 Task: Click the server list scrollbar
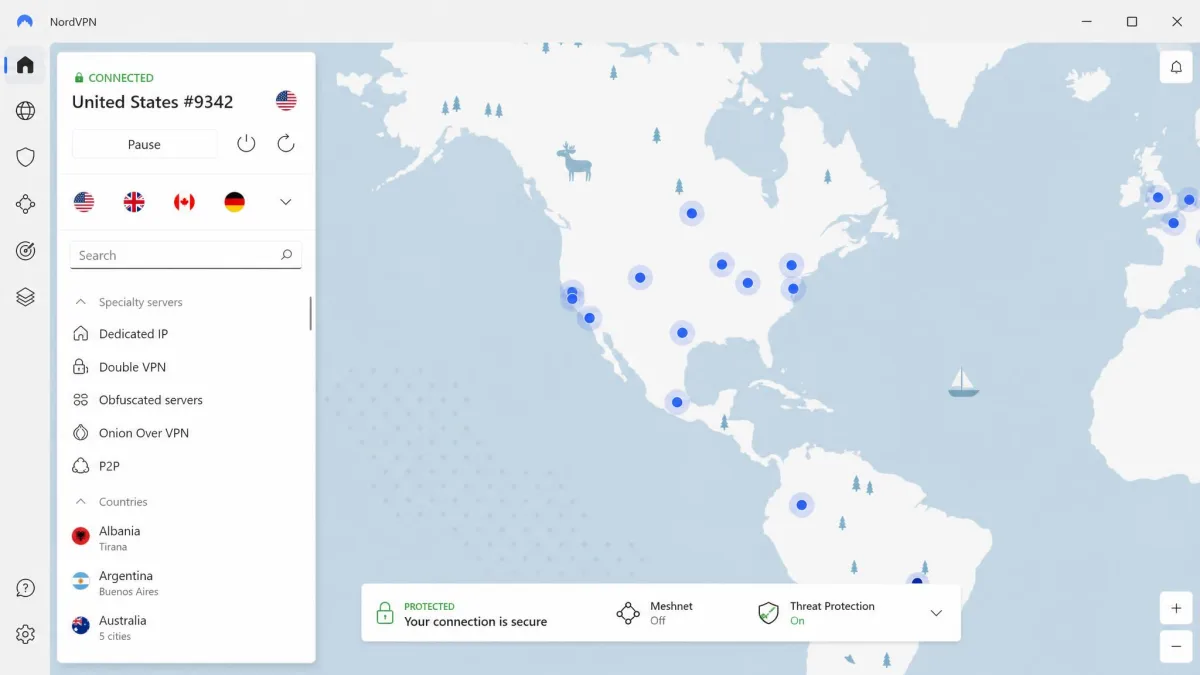pos(310,313)
